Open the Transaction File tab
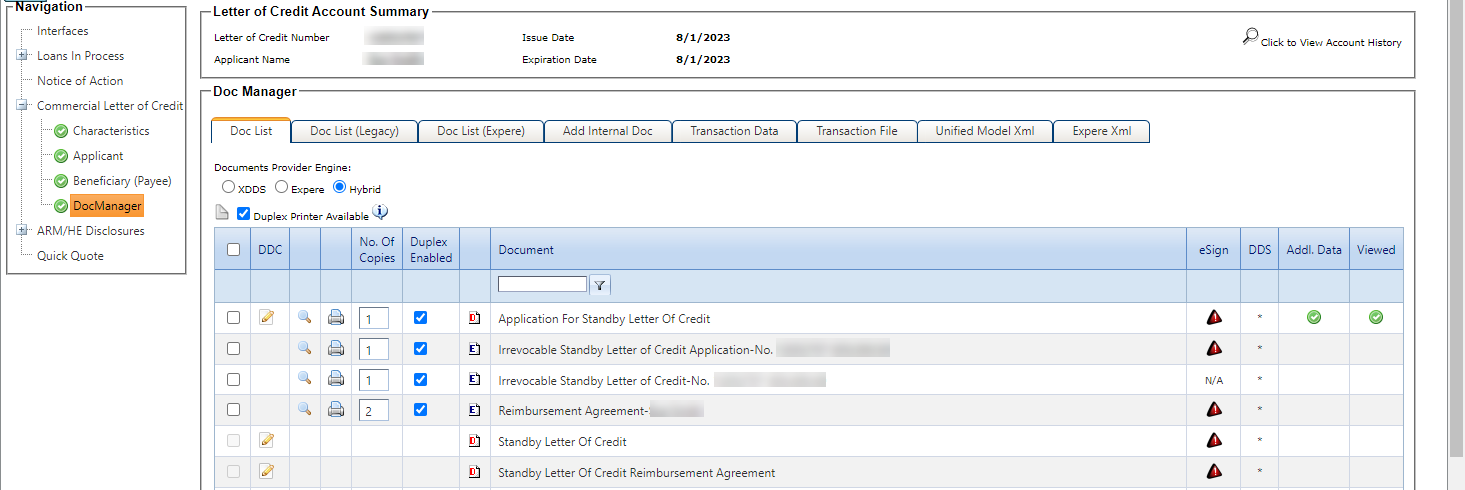The width and height of the screenshot is (1465, 490). tap(857, 131)
